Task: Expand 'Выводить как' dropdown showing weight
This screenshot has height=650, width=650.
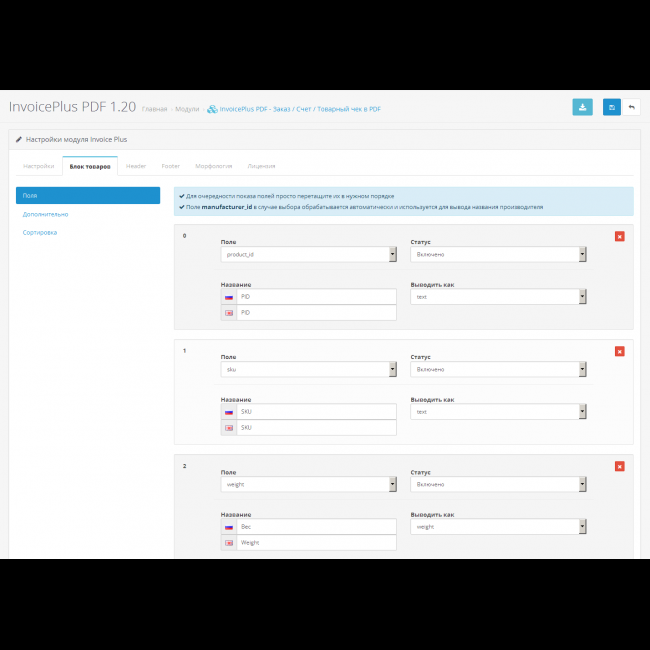Action: 498,527
